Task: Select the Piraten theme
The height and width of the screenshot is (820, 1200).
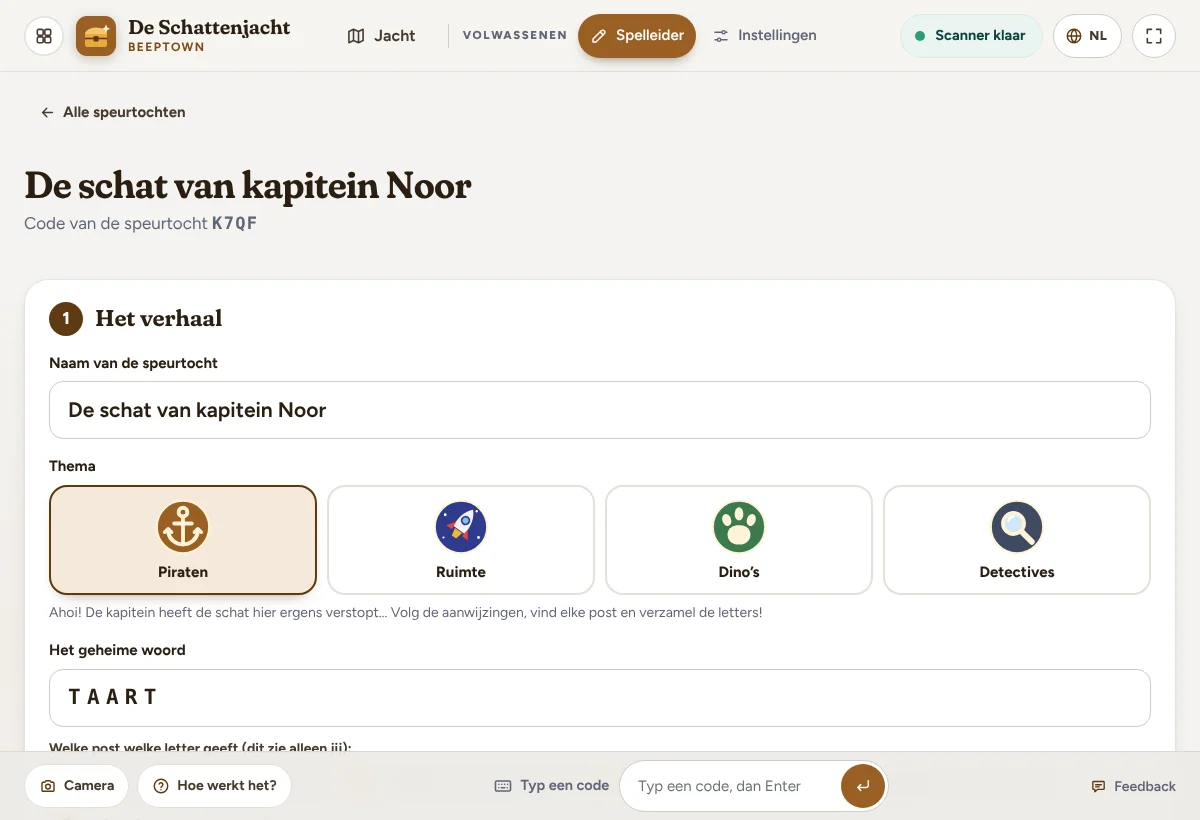Action: (183, 540)
